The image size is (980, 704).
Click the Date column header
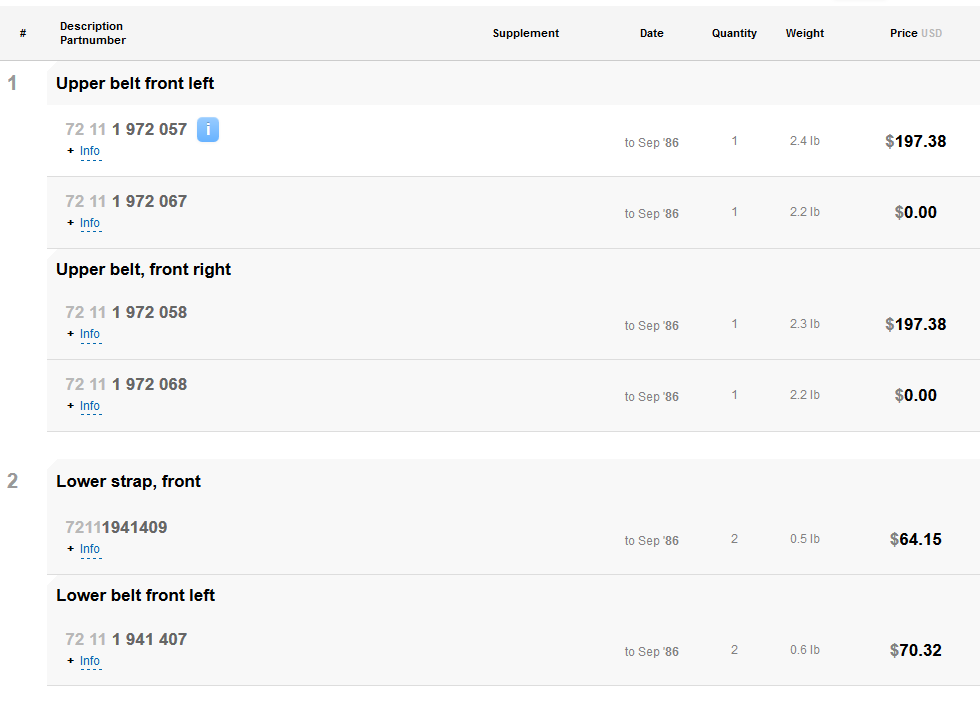652,33
